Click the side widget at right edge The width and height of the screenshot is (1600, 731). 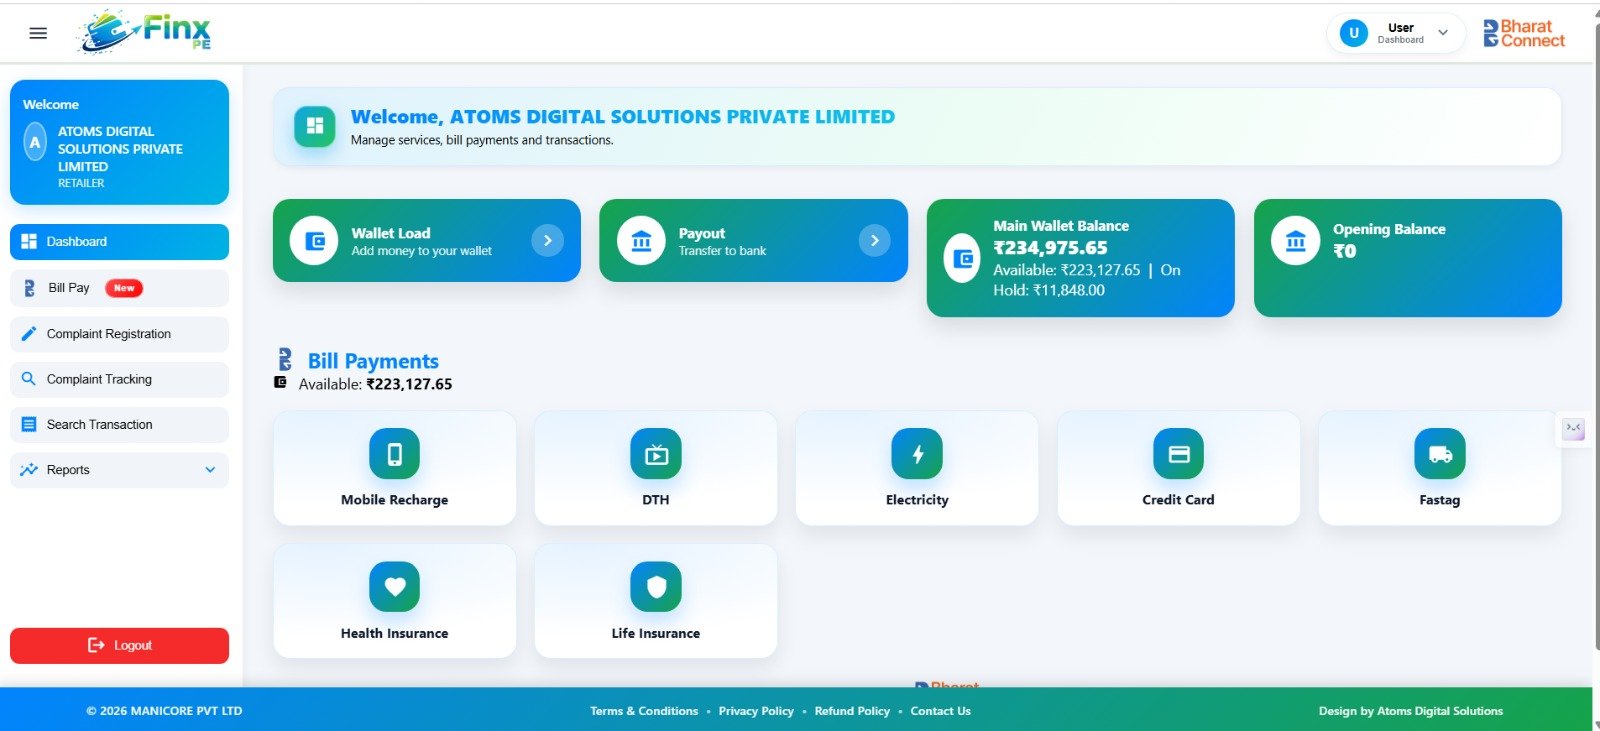click(x=1573, y=429)
